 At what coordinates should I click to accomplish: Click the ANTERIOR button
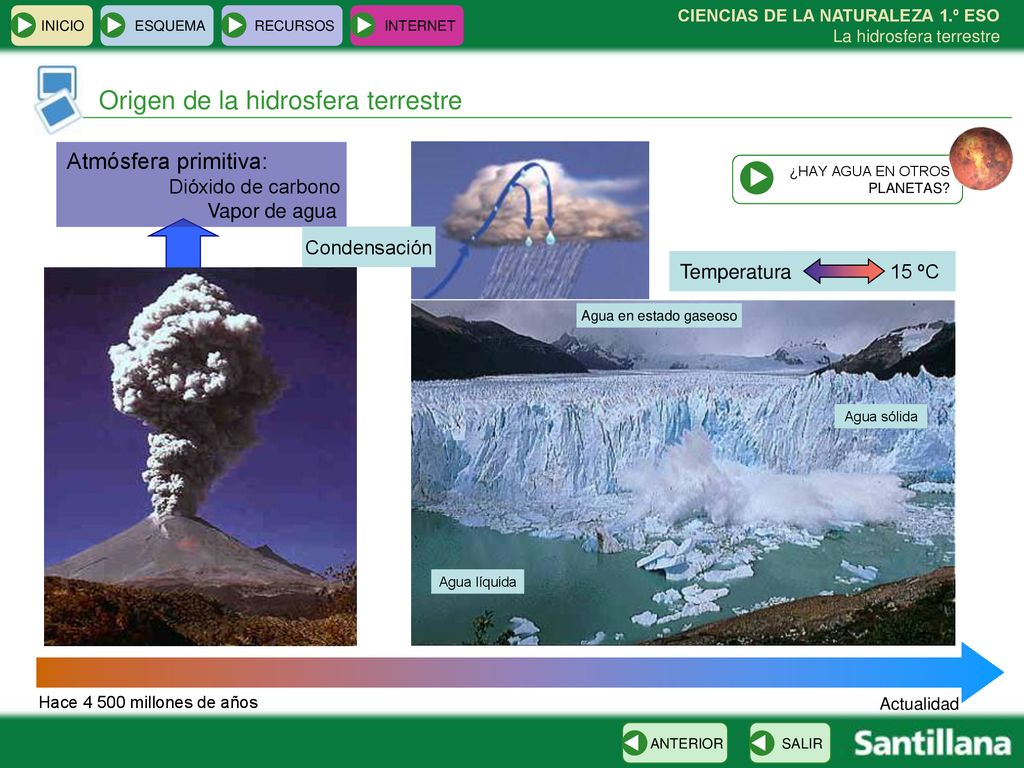675,743
